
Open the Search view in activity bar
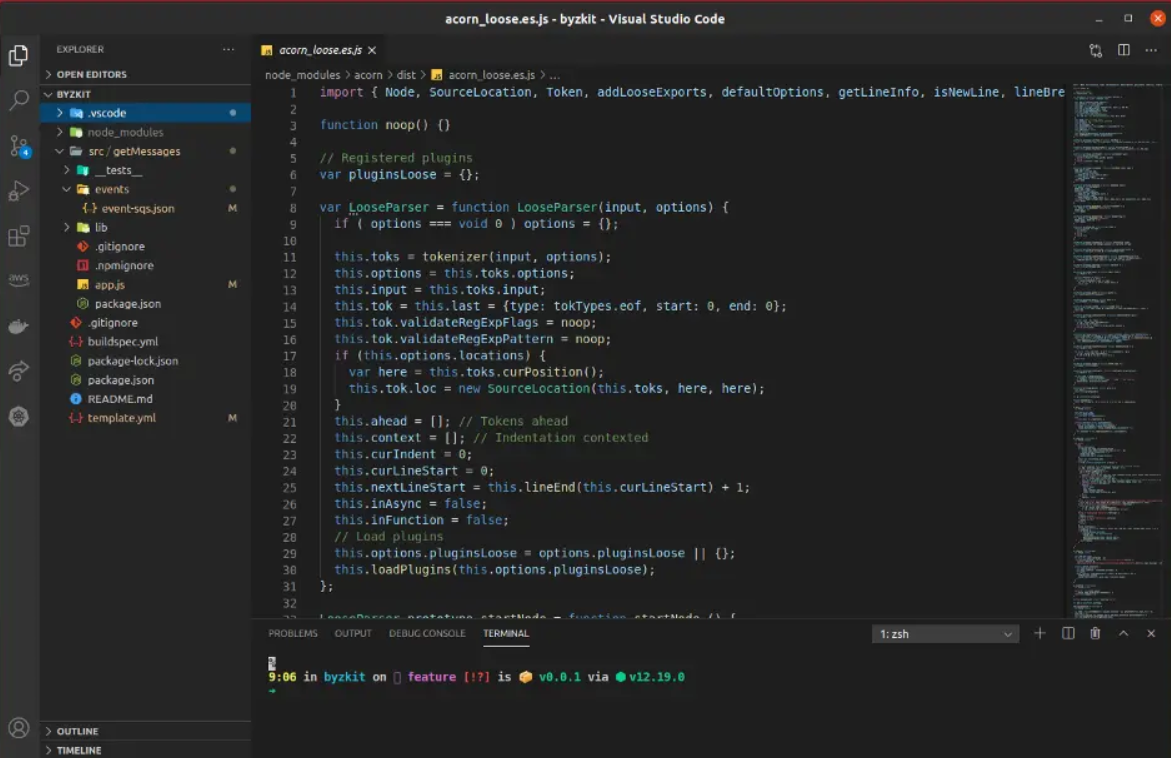pyautogui.click(x=19, y=100)
